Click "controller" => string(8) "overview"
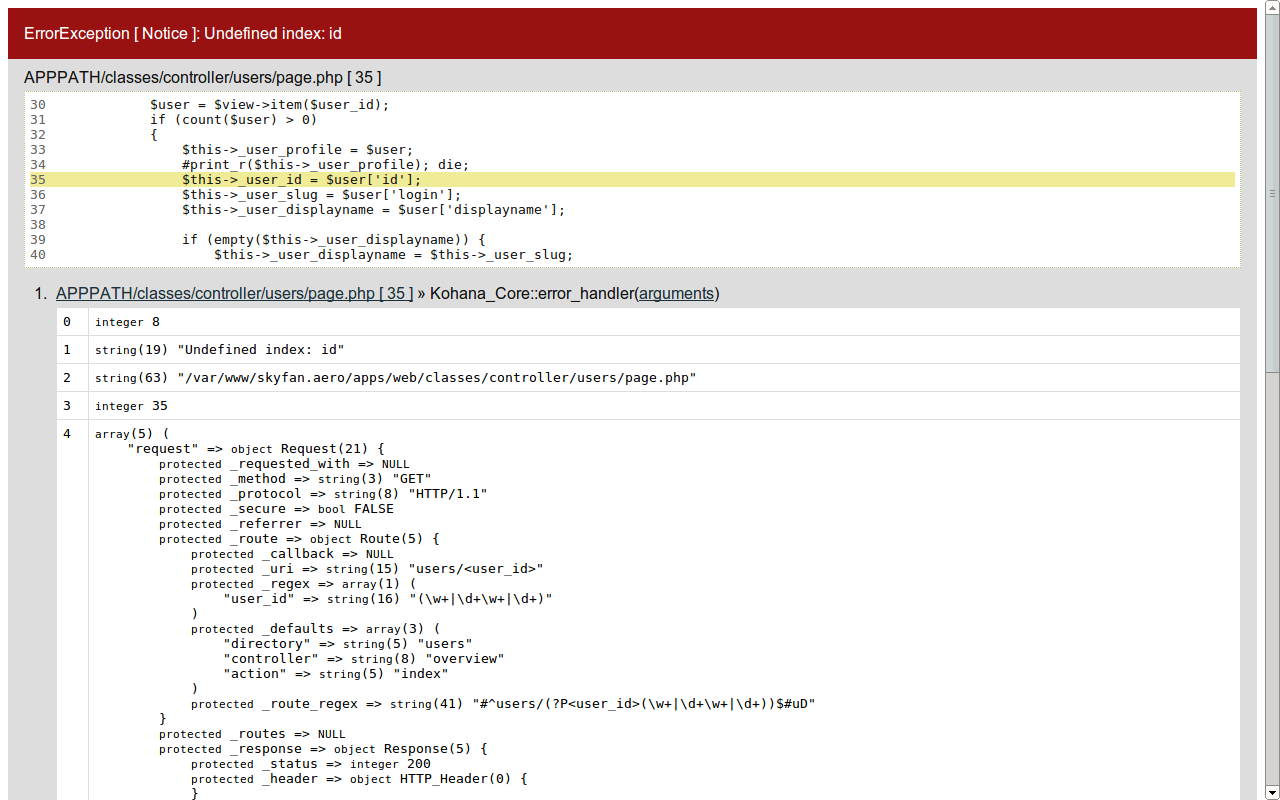This screenshot has width=1280, height=800. click(x=363, y=659)
